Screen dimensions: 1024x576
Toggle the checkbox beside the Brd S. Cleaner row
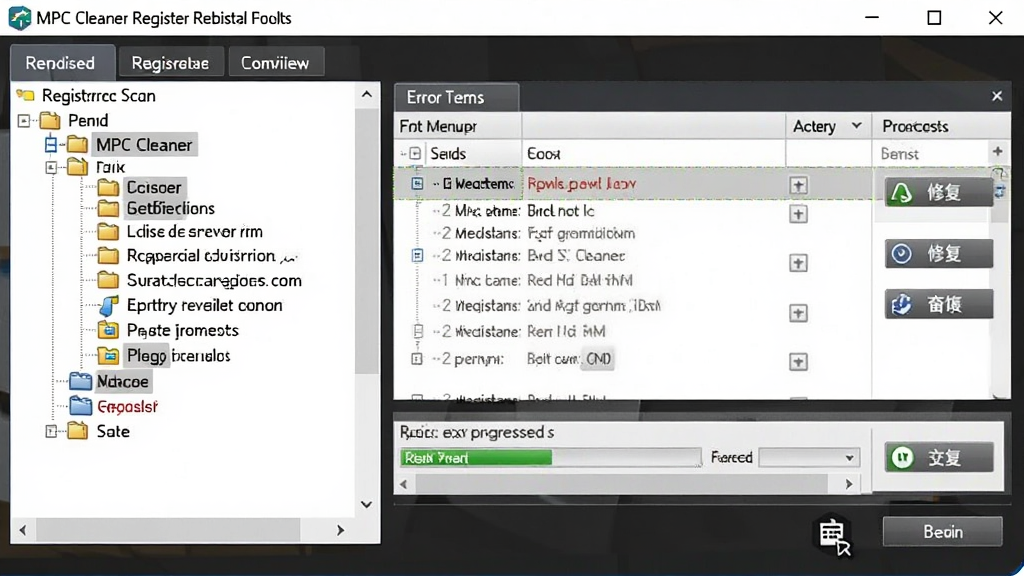(x=417, y=255)
